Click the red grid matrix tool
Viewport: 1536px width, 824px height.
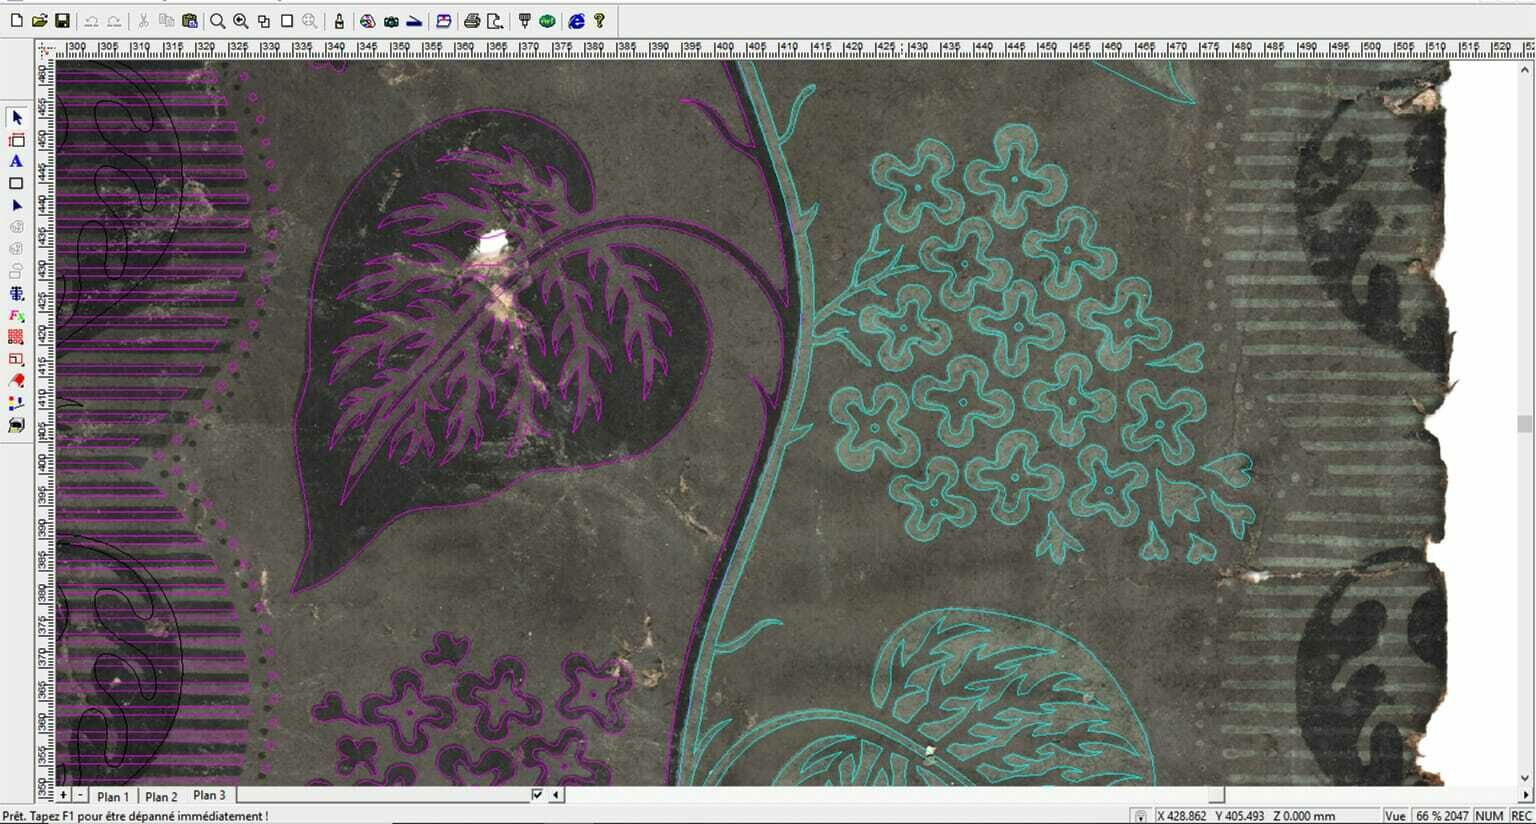[x=16, y=338]
